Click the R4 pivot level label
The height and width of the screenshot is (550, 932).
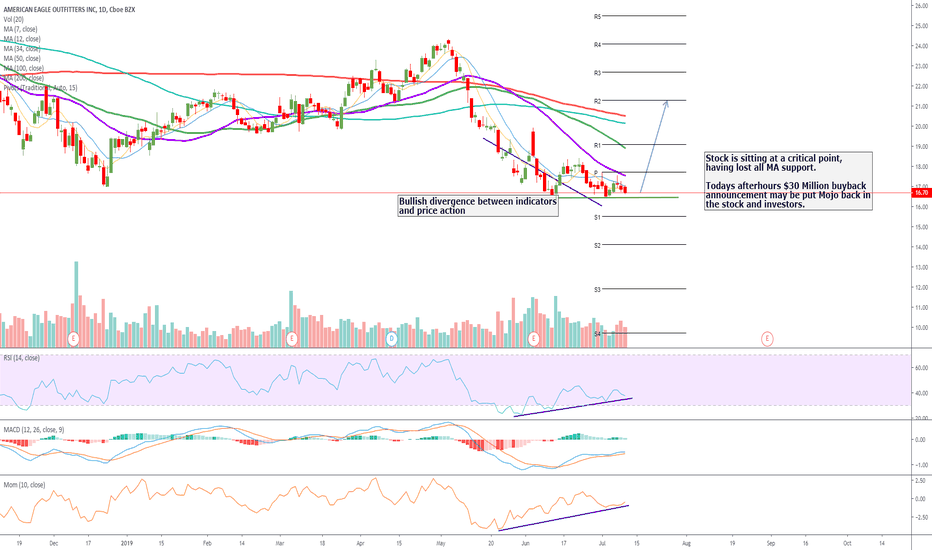click(x=597, y=45)
